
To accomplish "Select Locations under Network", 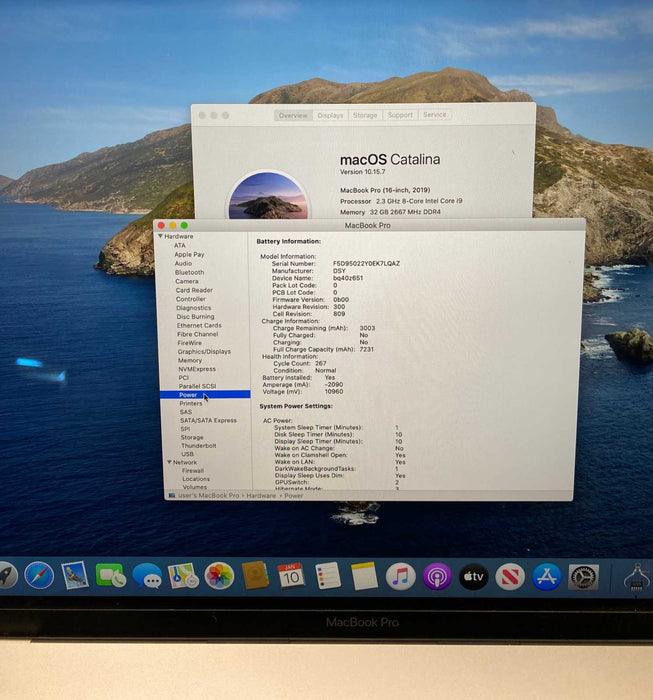I will coord(196,479).
